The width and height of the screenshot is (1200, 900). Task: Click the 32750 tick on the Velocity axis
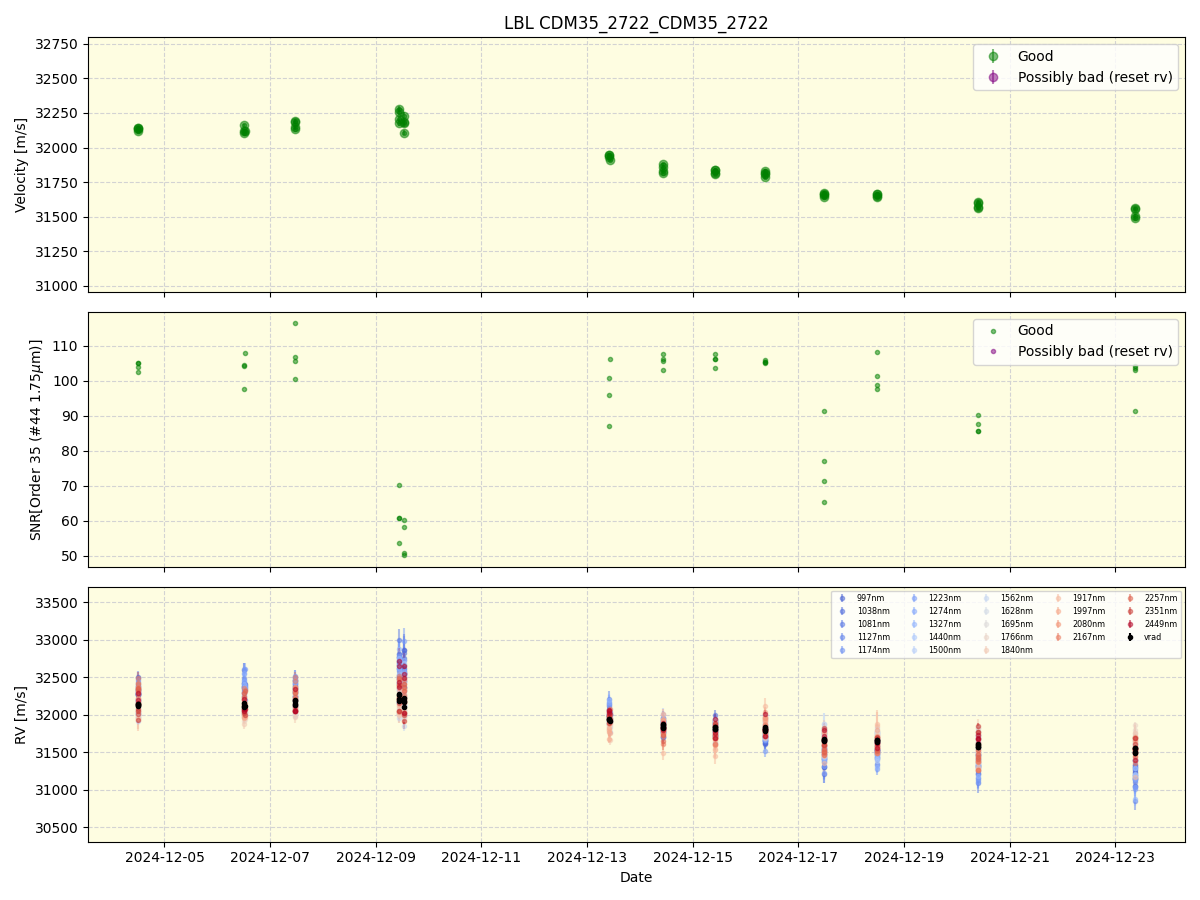[x=59, y=44]
